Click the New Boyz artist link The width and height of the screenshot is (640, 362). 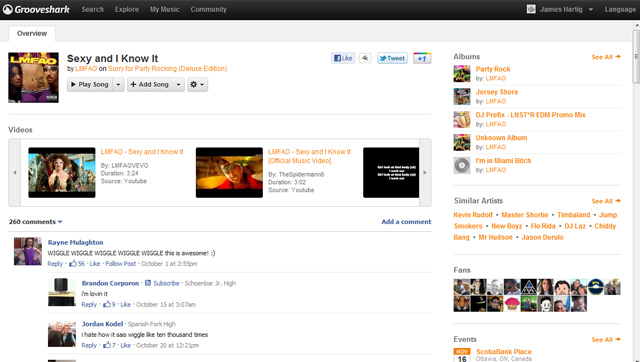point(507,226)
